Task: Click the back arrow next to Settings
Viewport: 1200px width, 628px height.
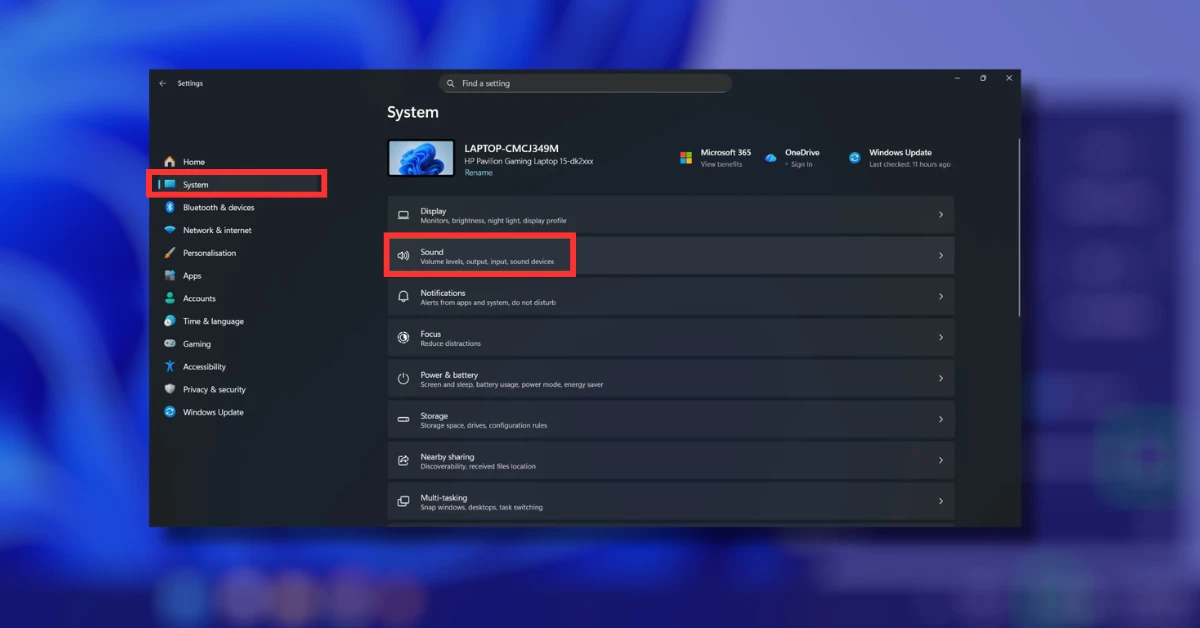Action: pos(163,83)
